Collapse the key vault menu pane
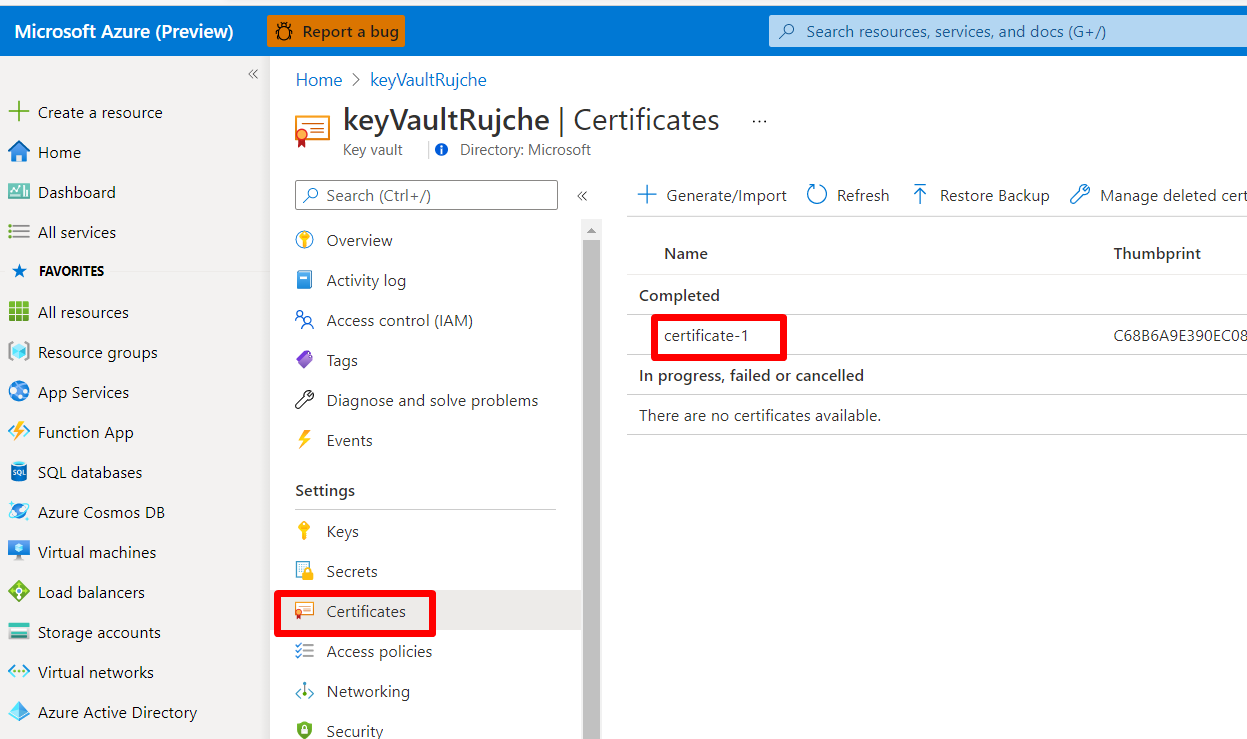The image size is (1247, 739). pos(582,196)
